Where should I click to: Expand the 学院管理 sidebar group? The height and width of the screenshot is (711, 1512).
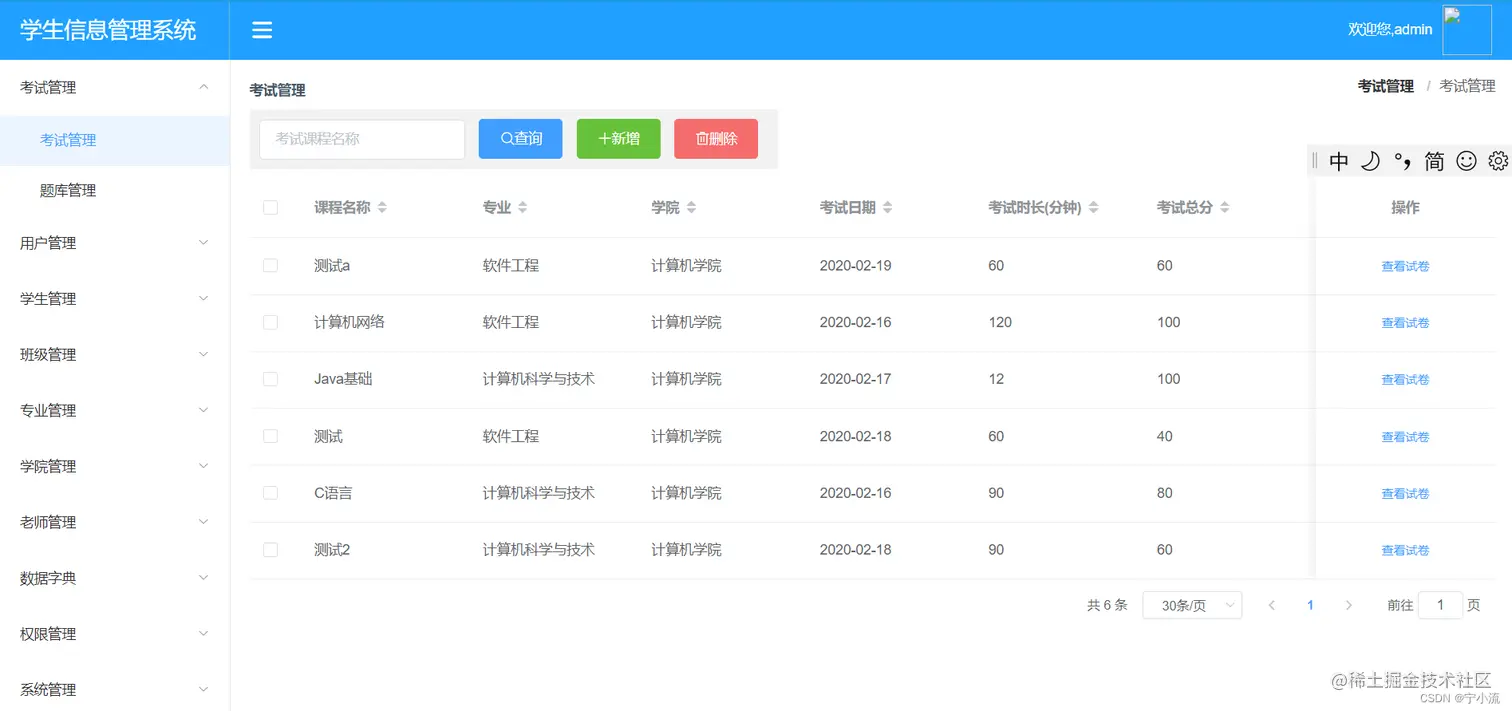[x=115, y=467]
